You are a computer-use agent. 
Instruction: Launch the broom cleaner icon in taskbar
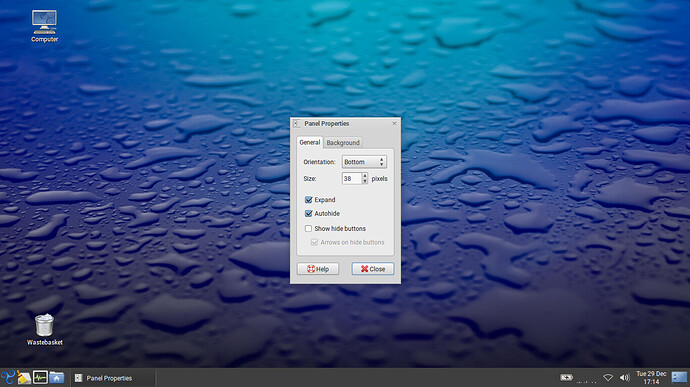[x=24, y=378]
